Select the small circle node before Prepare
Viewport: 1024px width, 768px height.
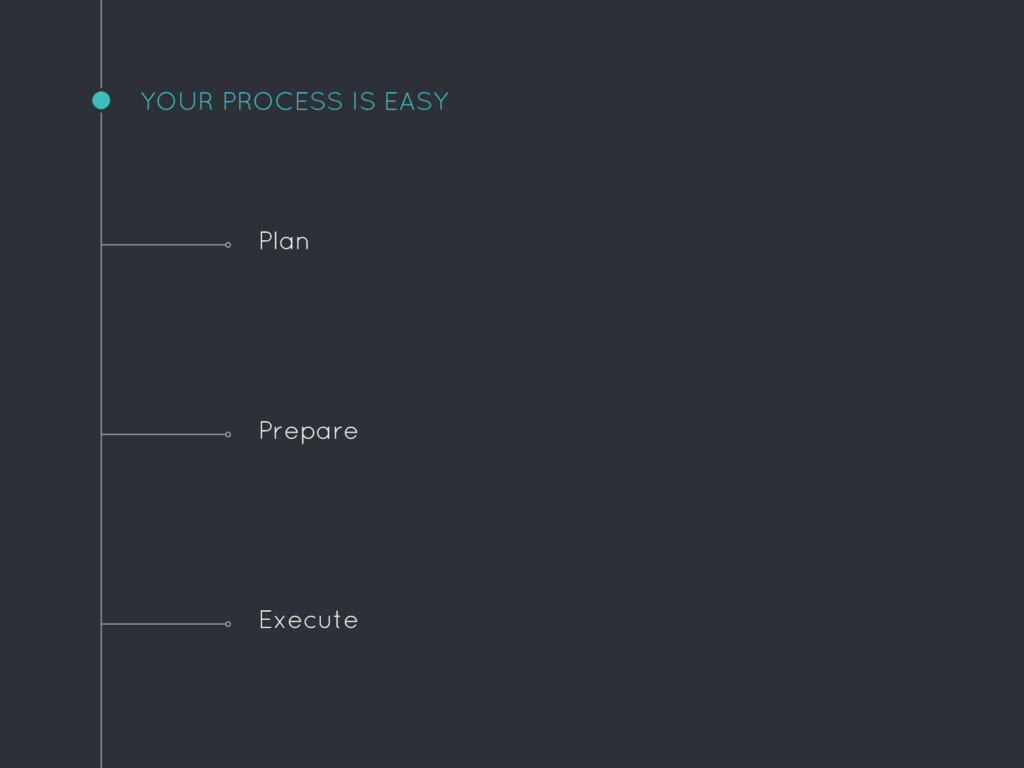click(x=228, y=434)
